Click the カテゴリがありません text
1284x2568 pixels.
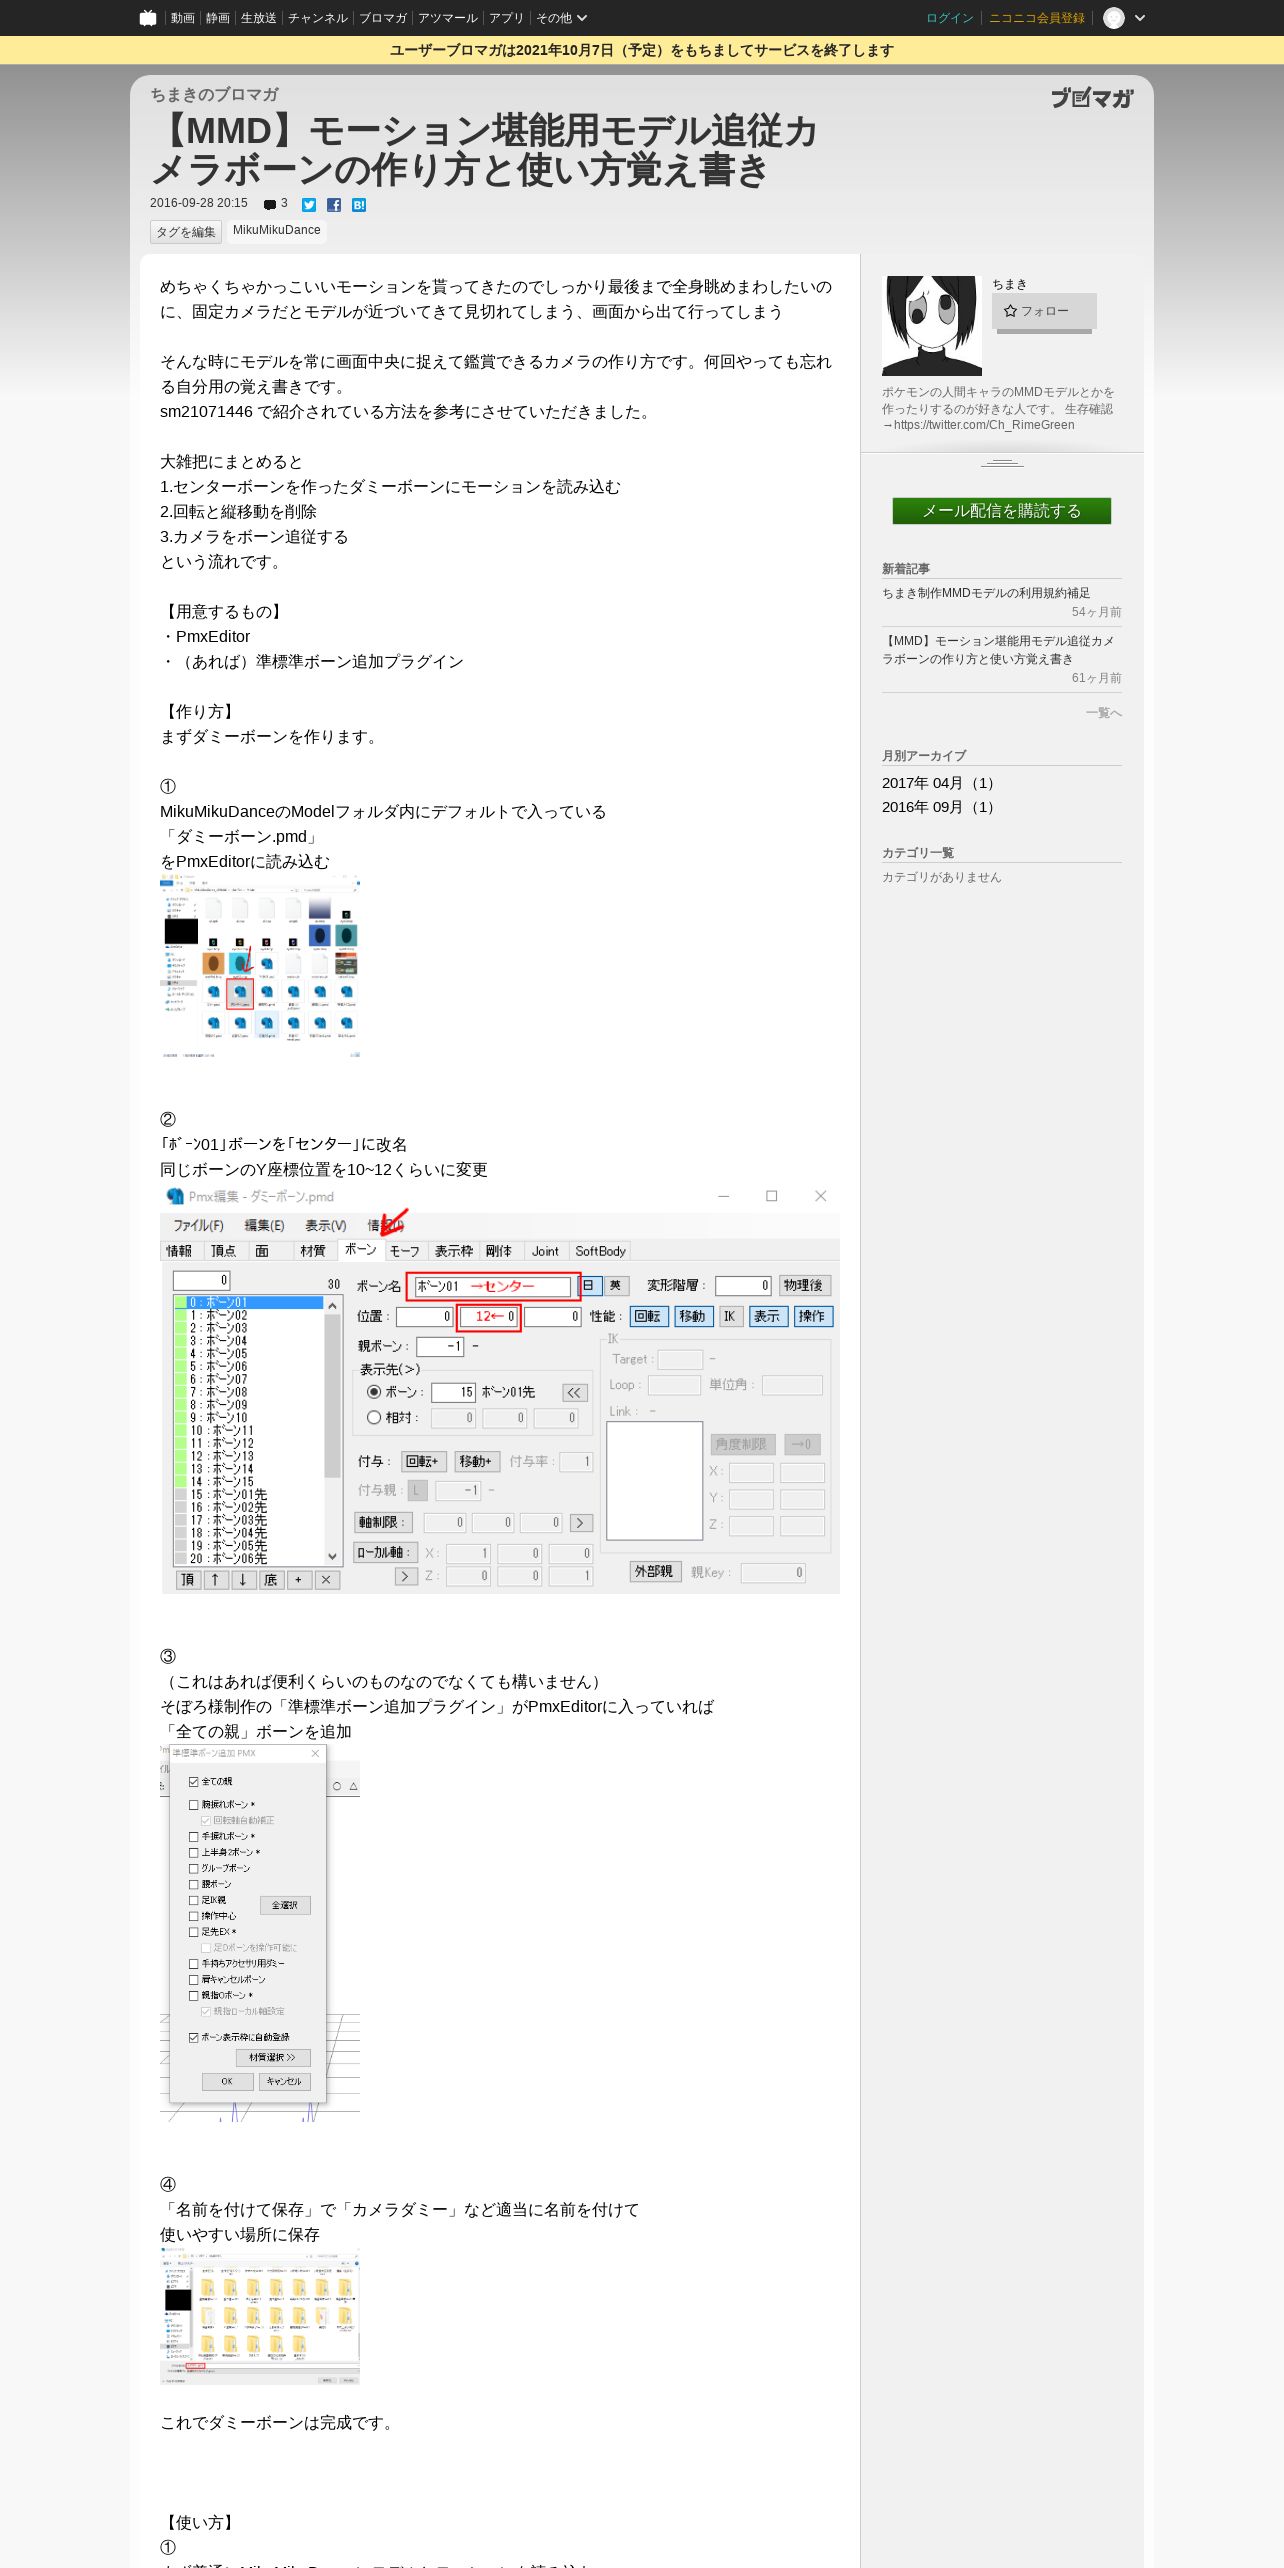(941, 877)
